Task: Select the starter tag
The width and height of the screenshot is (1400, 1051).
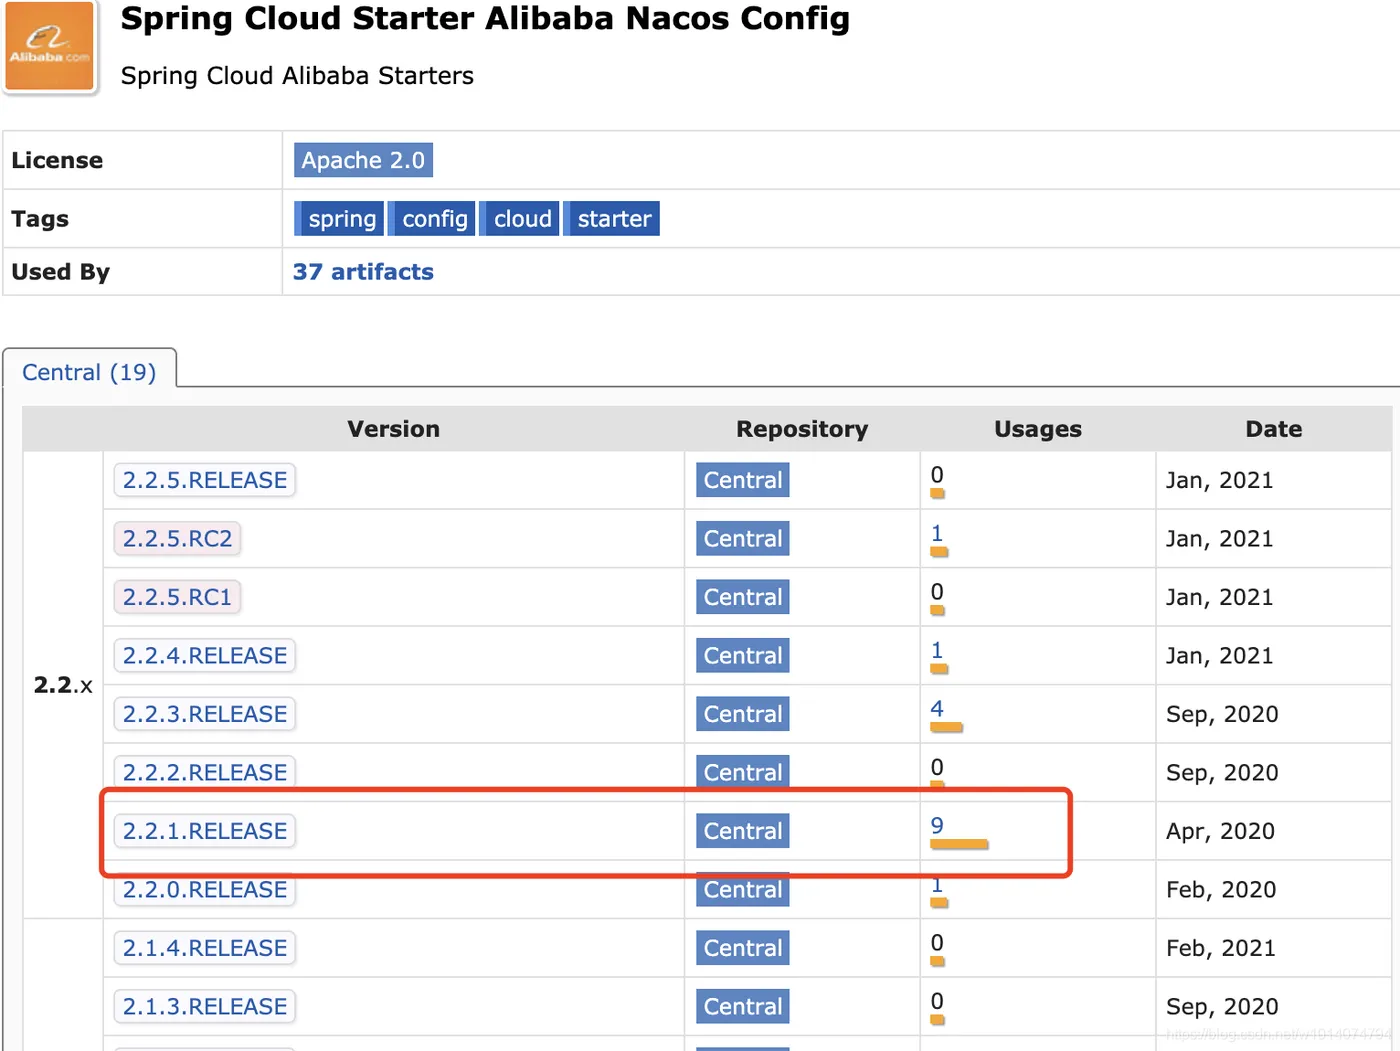Action: (612, 219)
